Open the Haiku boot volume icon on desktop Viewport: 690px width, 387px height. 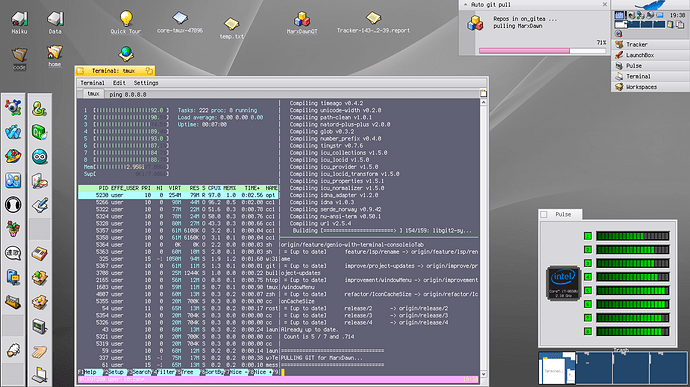[19, 20]
